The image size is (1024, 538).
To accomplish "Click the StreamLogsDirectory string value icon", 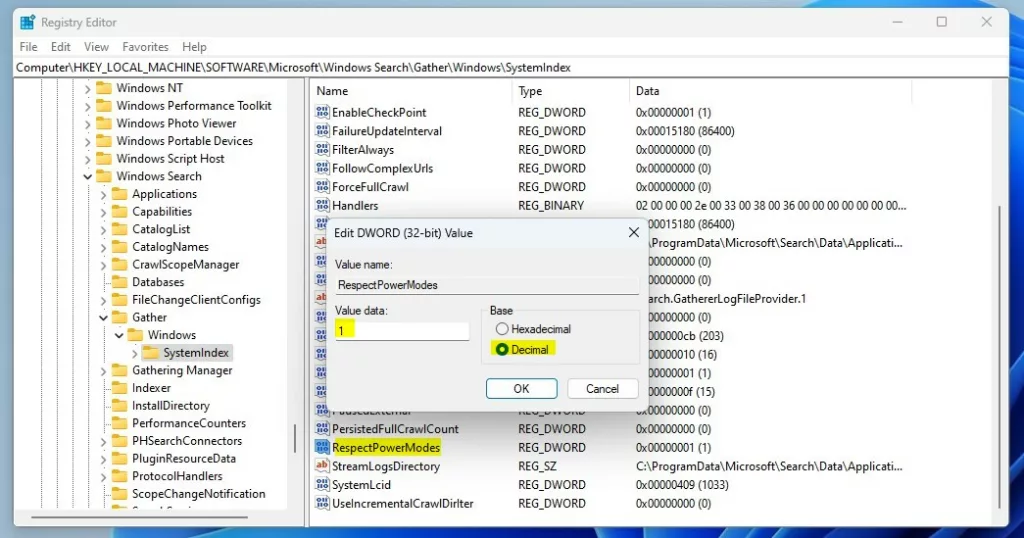I will 322,466.
